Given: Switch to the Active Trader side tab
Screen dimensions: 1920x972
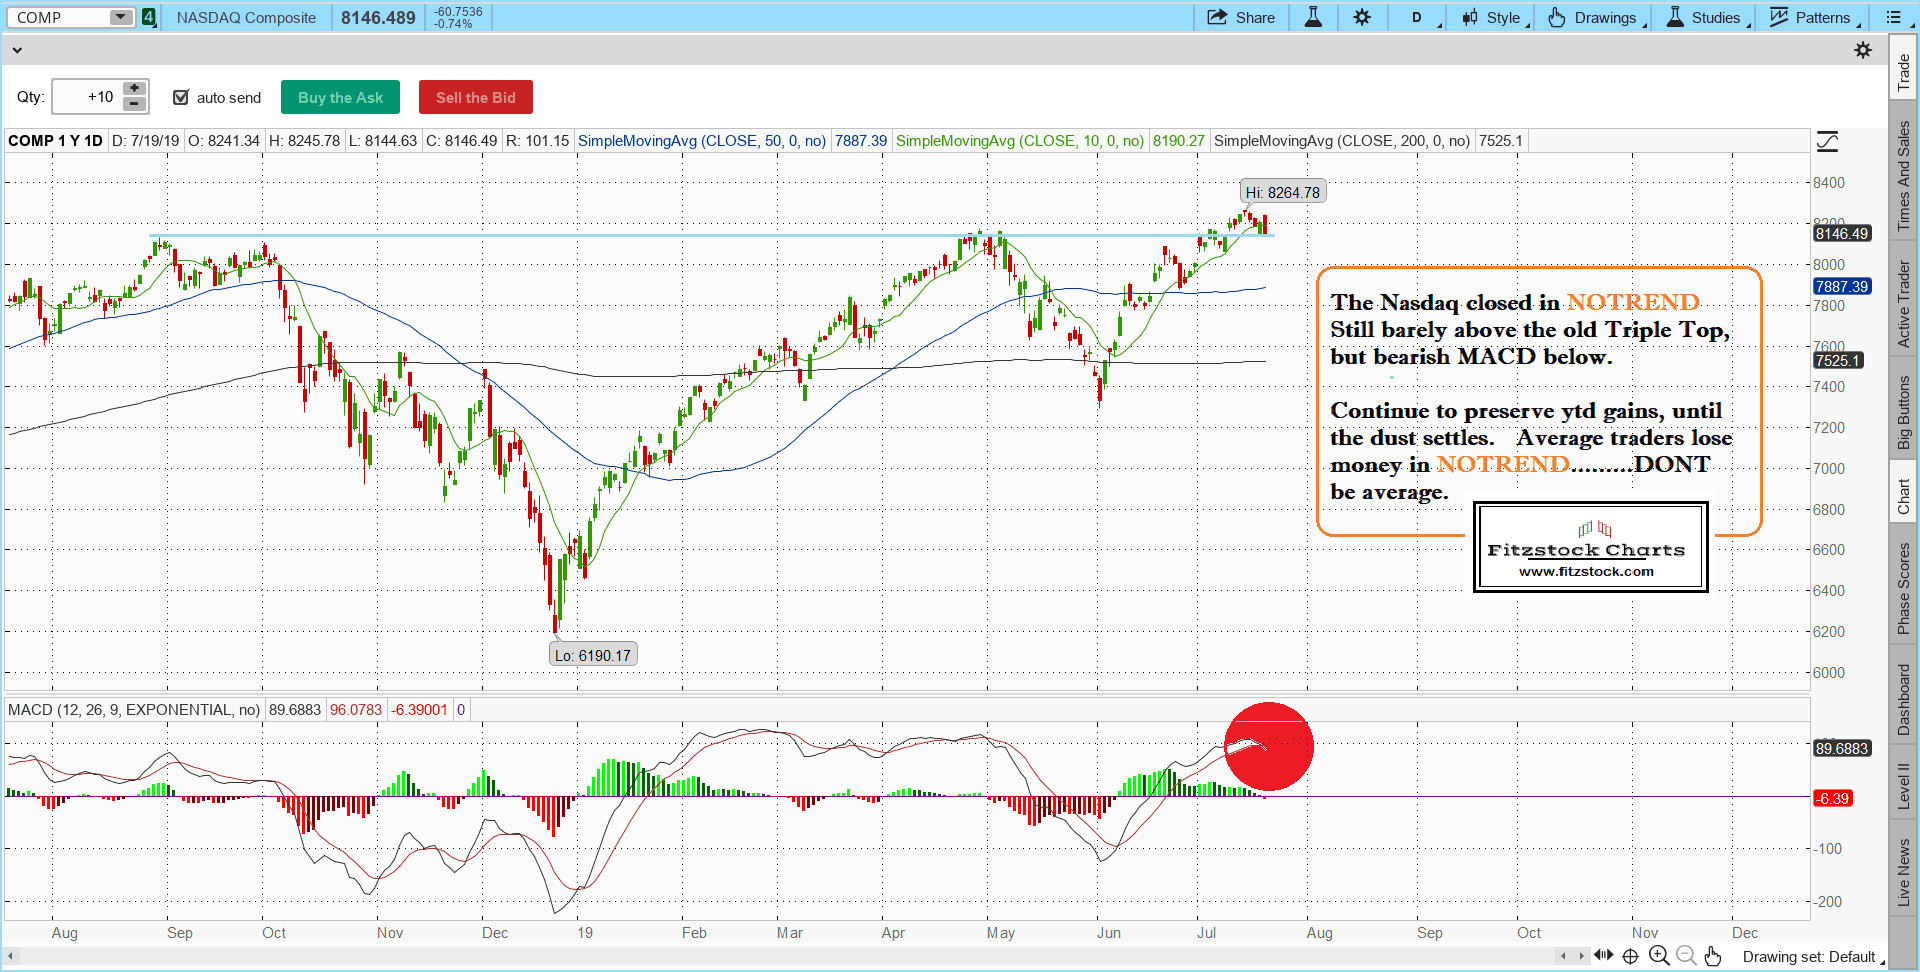Looking at the screenshot, I should [x=1903, y=304].
